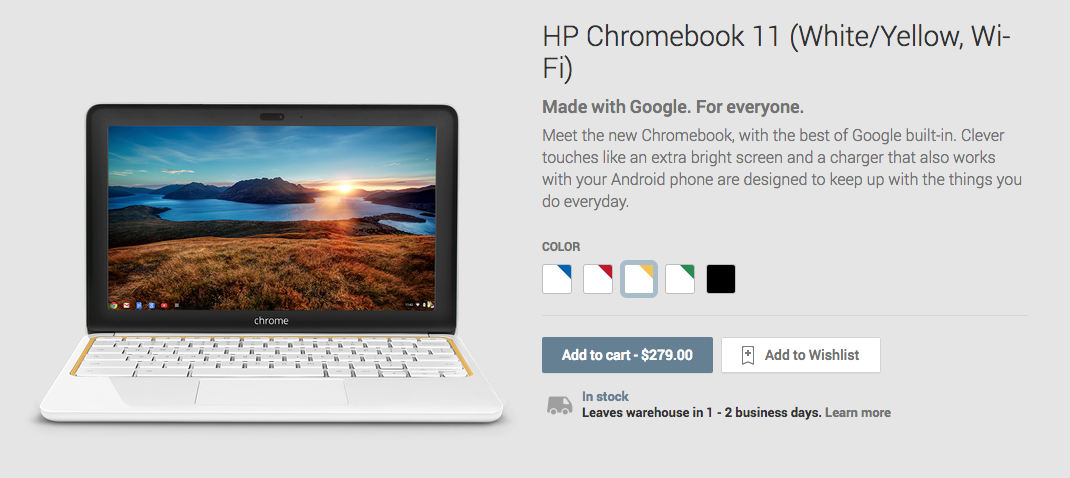Click the laptop's touchpad in the image
This screenshot has height=478, width=1070.
[271, 393]
